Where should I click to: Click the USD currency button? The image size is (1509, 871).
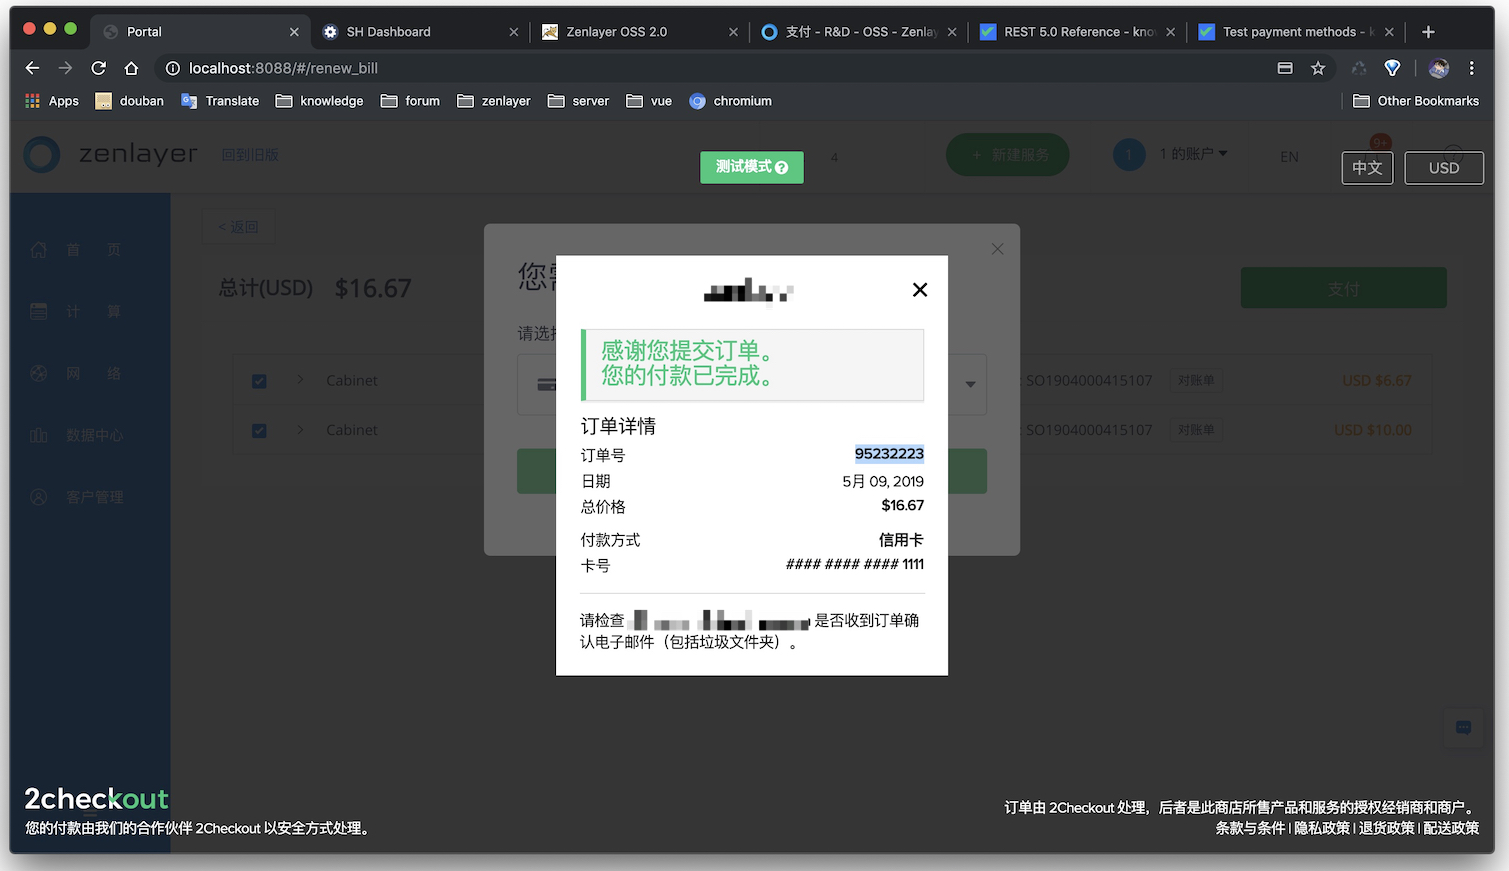click(x=1444, y=168)
